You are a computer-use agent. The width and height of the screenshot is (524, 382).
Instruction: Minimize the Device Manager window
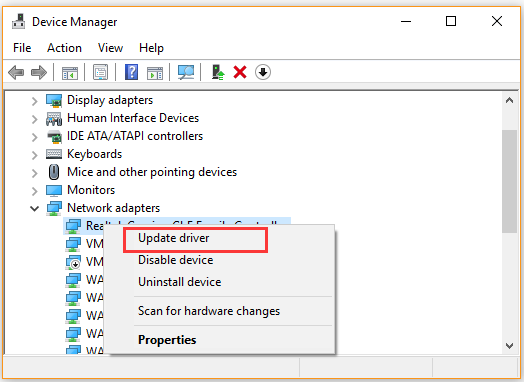pyautogui.click(x=406, y=21)
